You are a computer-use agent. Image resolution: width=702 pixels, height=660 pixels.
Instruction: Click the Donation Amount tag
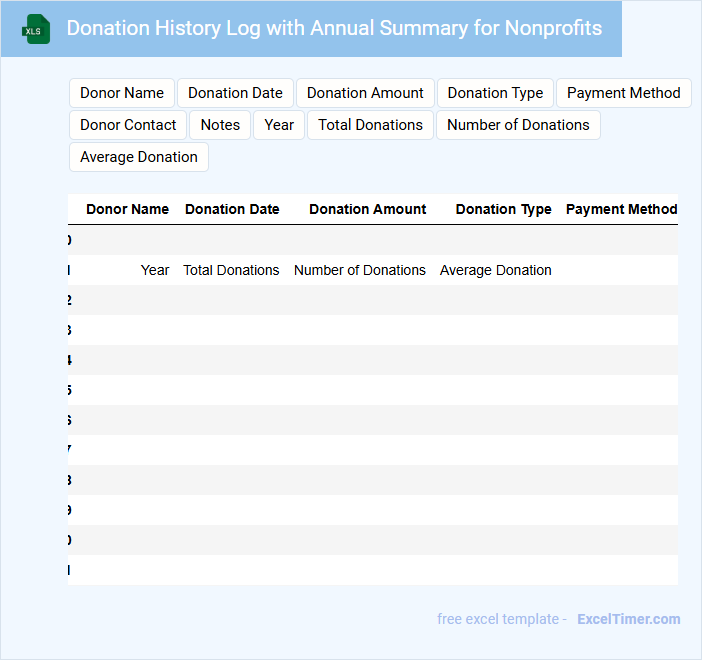(x=365, y=93)
